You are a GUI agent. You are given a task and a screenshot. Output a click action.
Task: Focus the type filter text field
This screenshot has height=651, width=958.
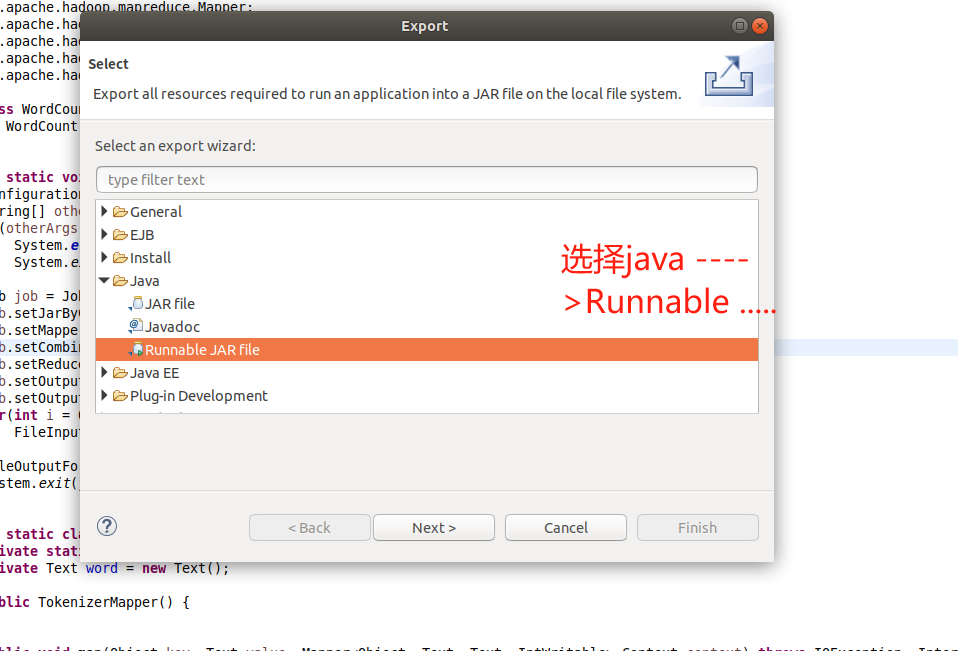pos(426,180)
